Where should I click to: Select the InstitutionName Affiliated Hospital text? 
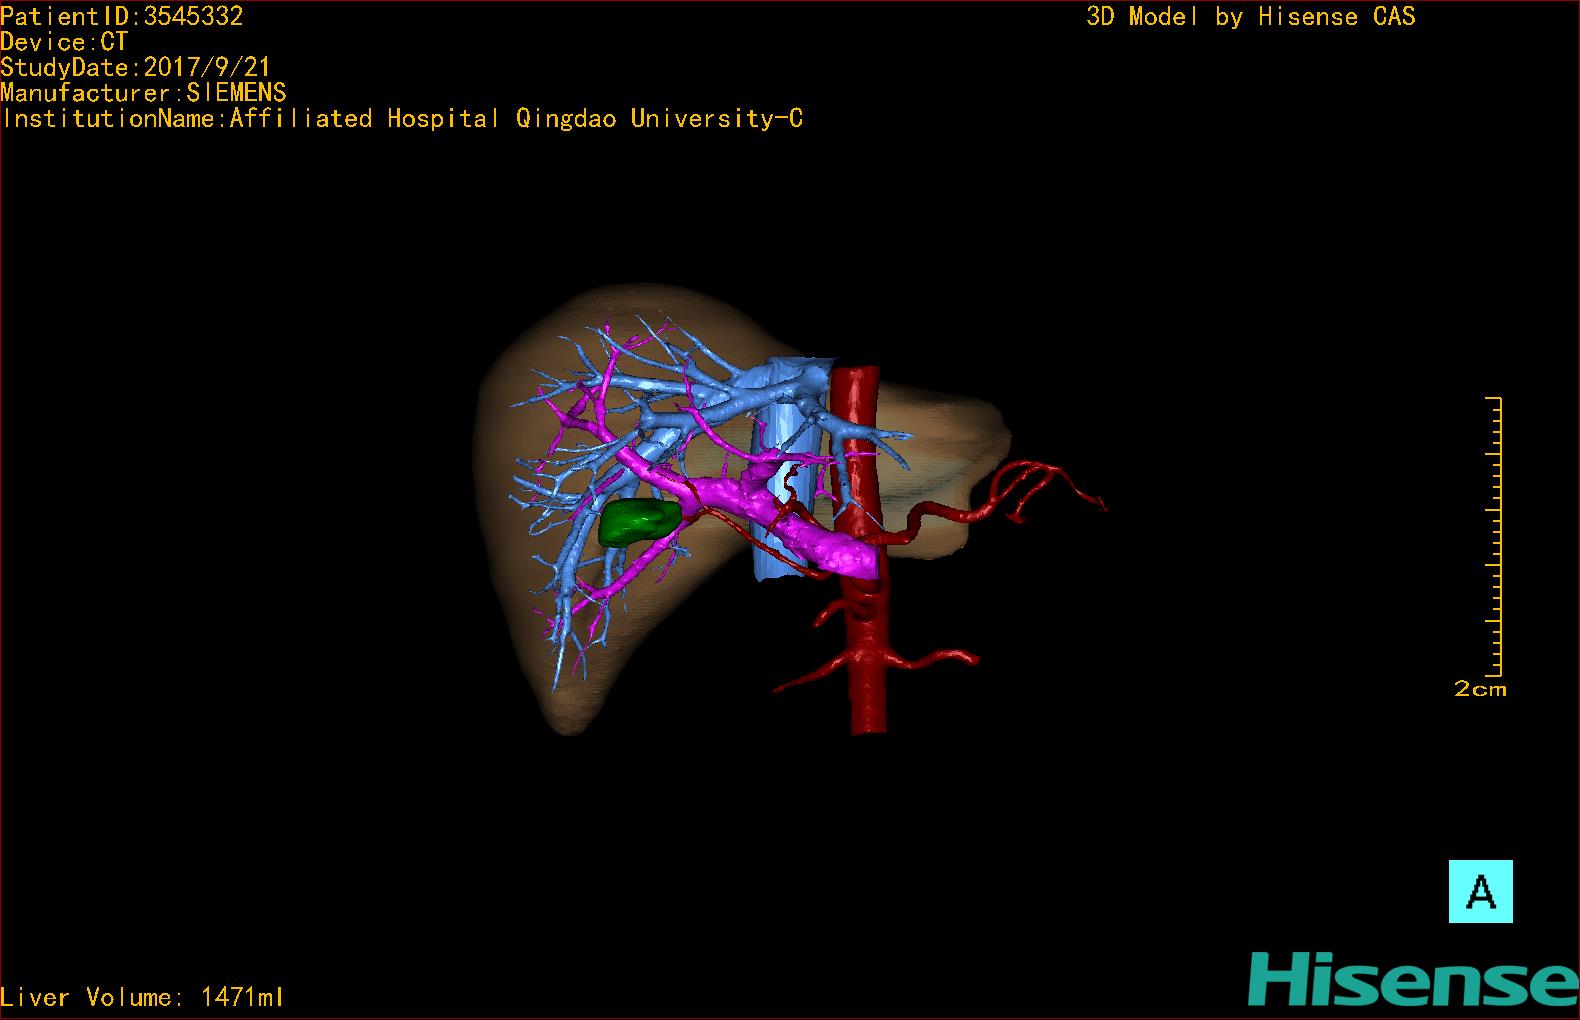coord(402,119)
